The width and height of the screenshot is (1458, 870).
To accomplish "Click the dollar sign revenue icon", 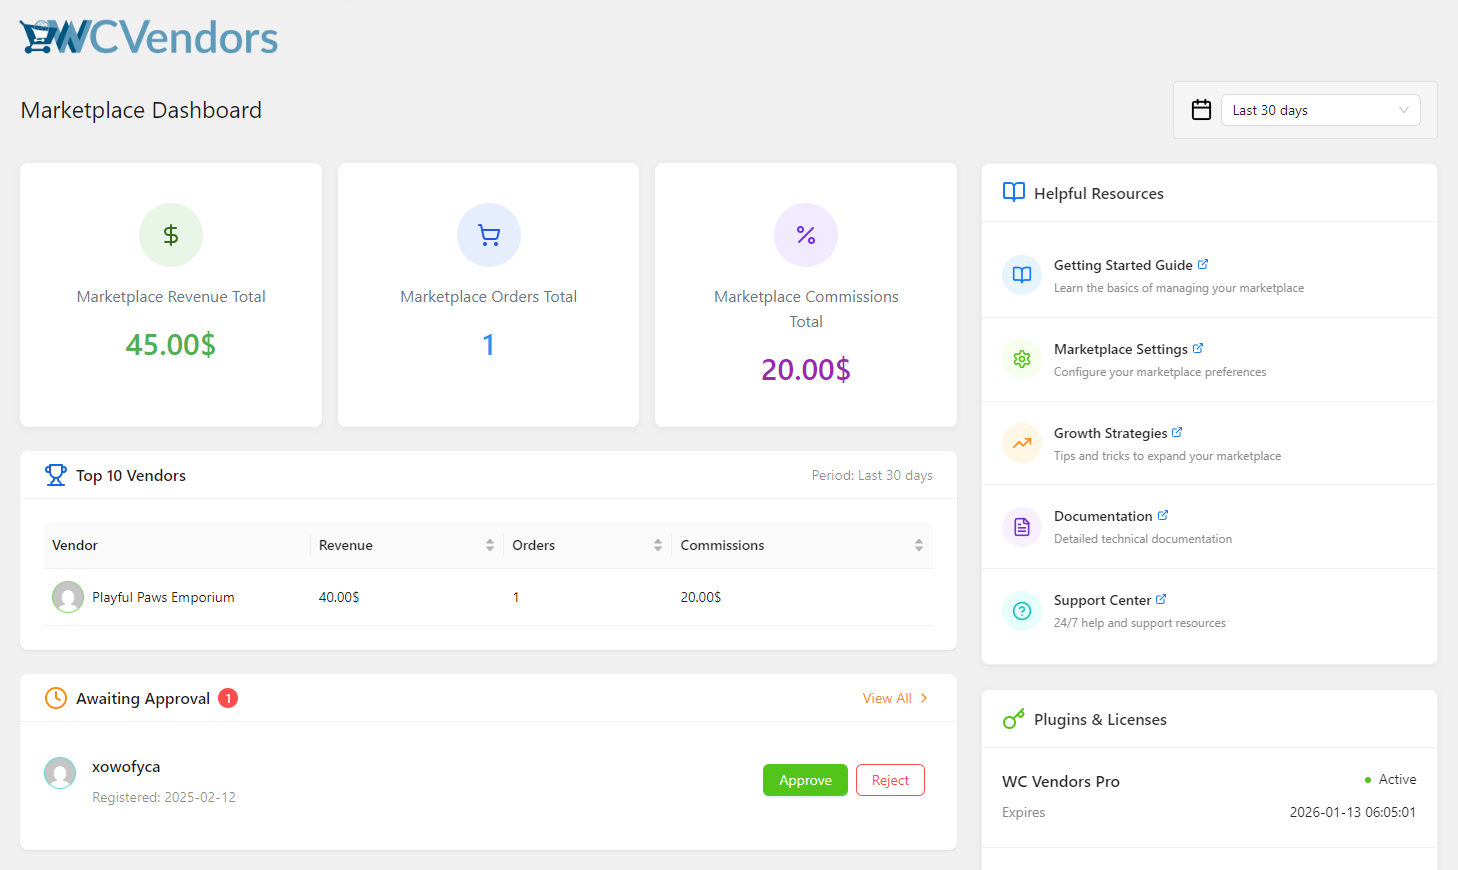I will point(171,235).
